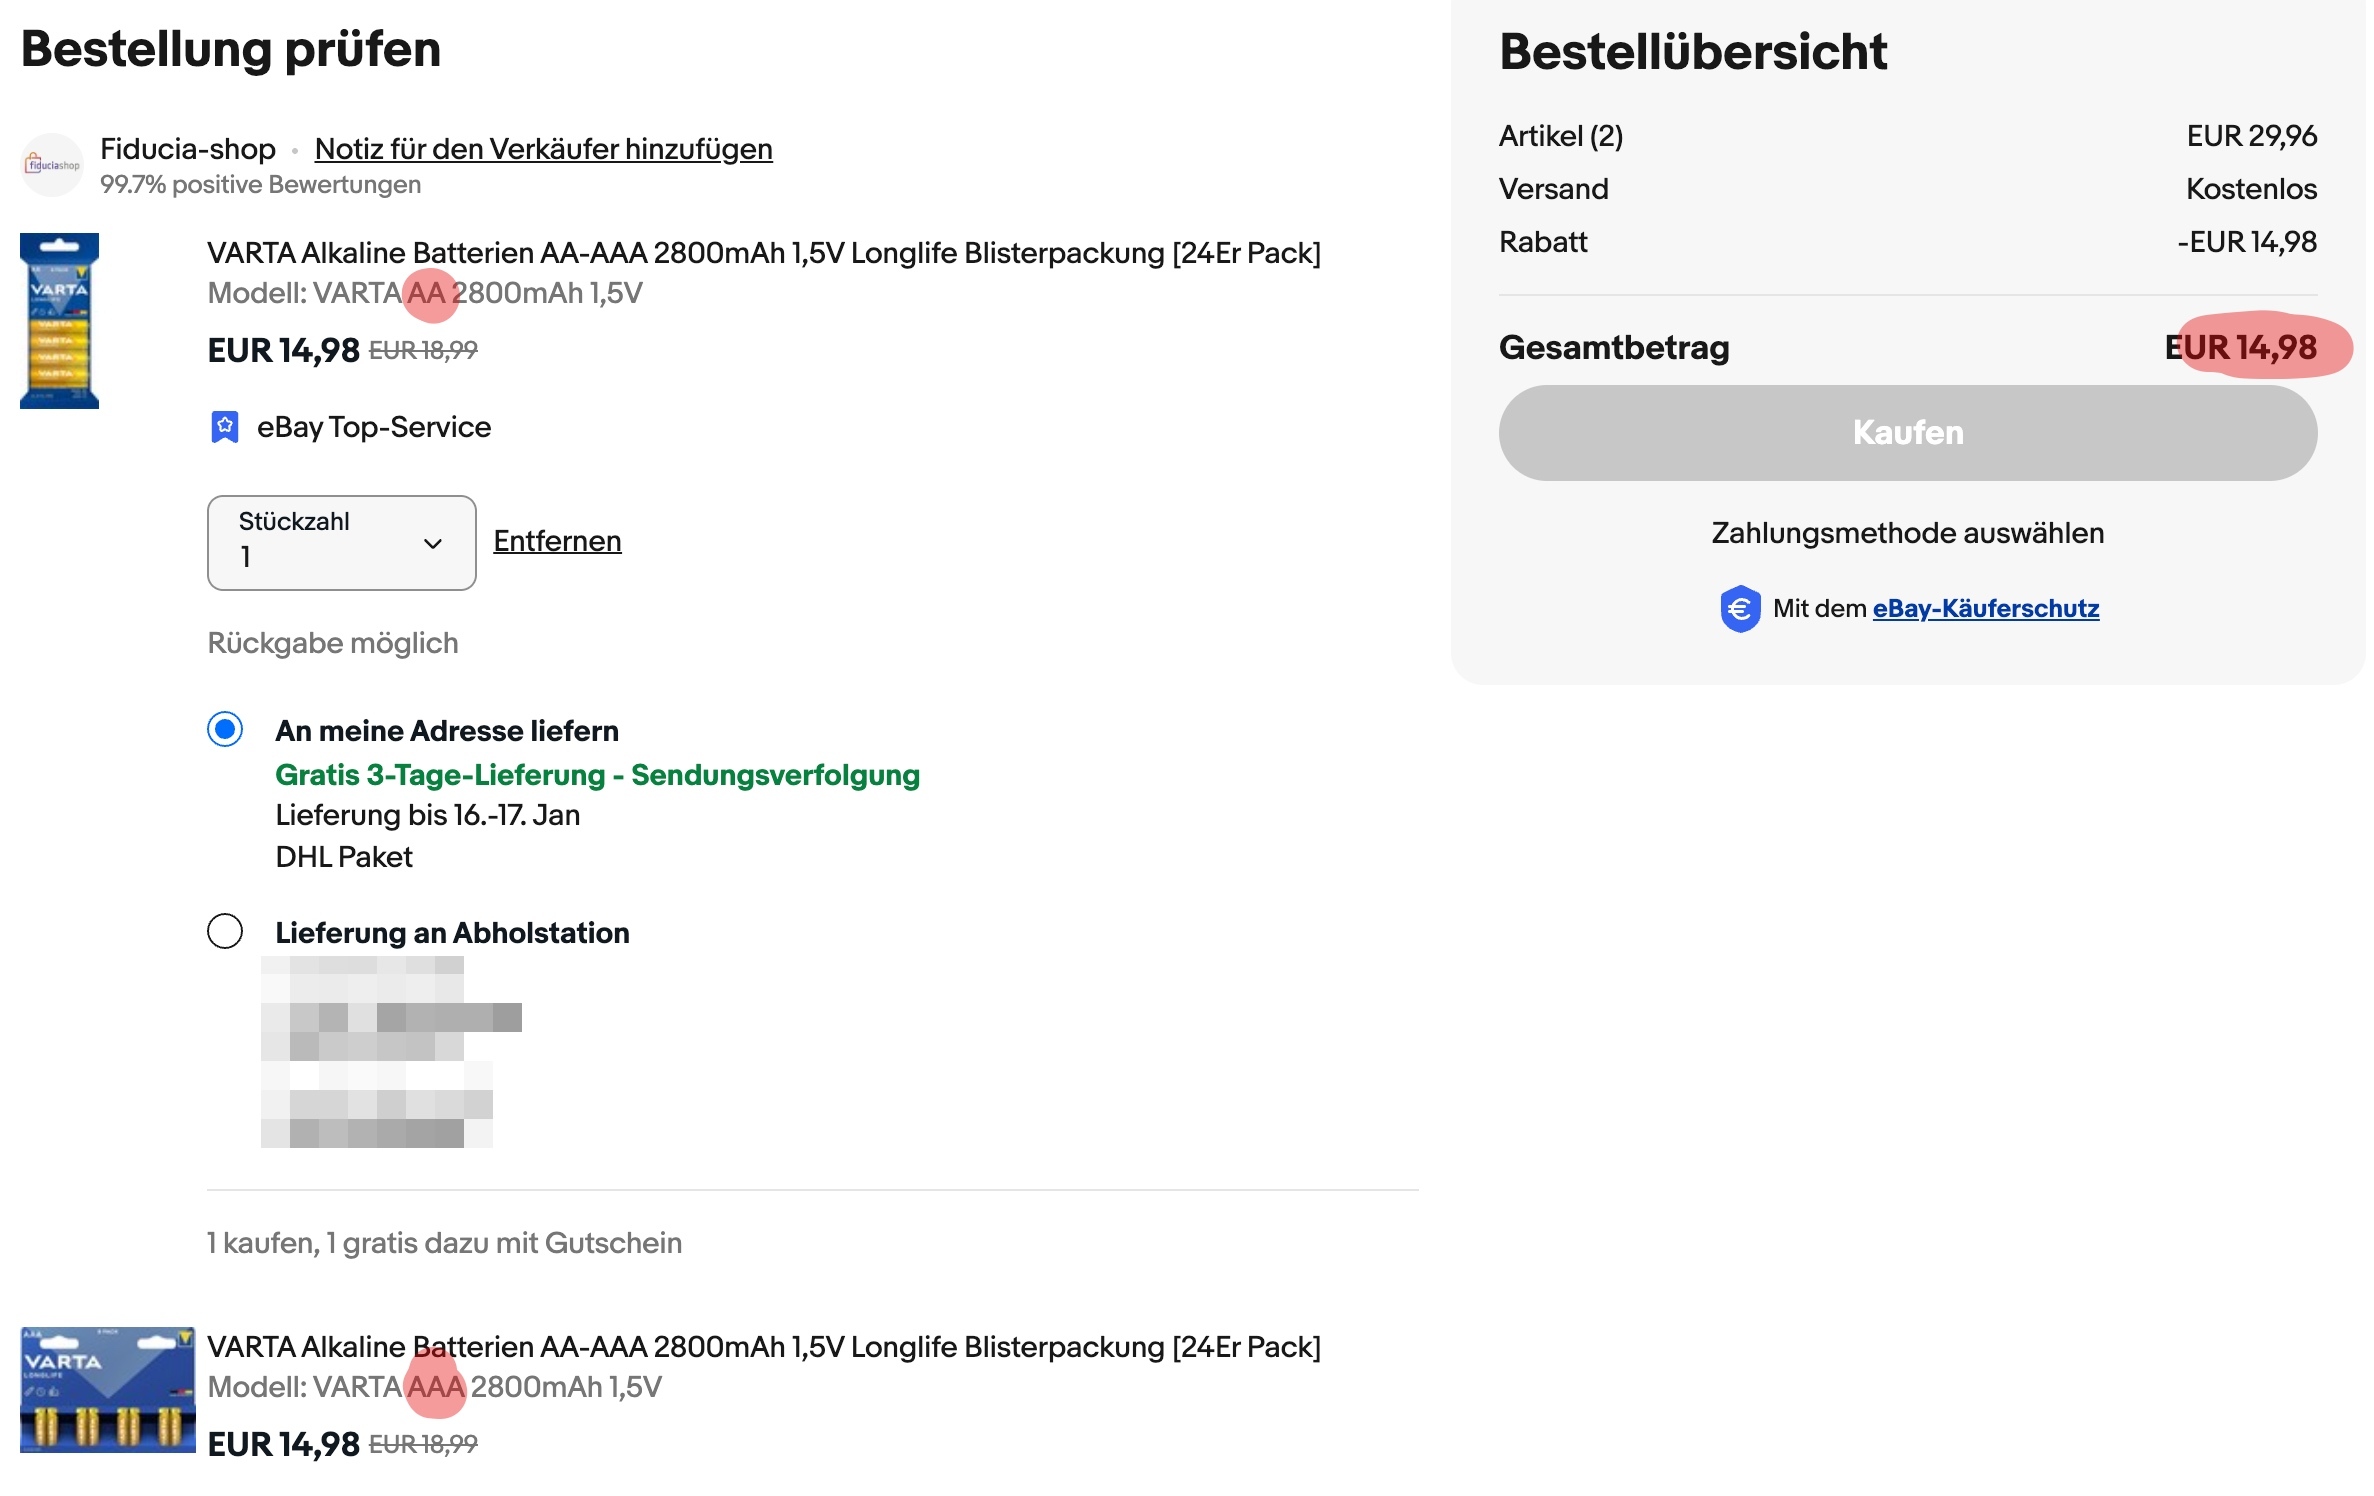Click the VARTA AA battery pack thumbnail

[59, 321]
